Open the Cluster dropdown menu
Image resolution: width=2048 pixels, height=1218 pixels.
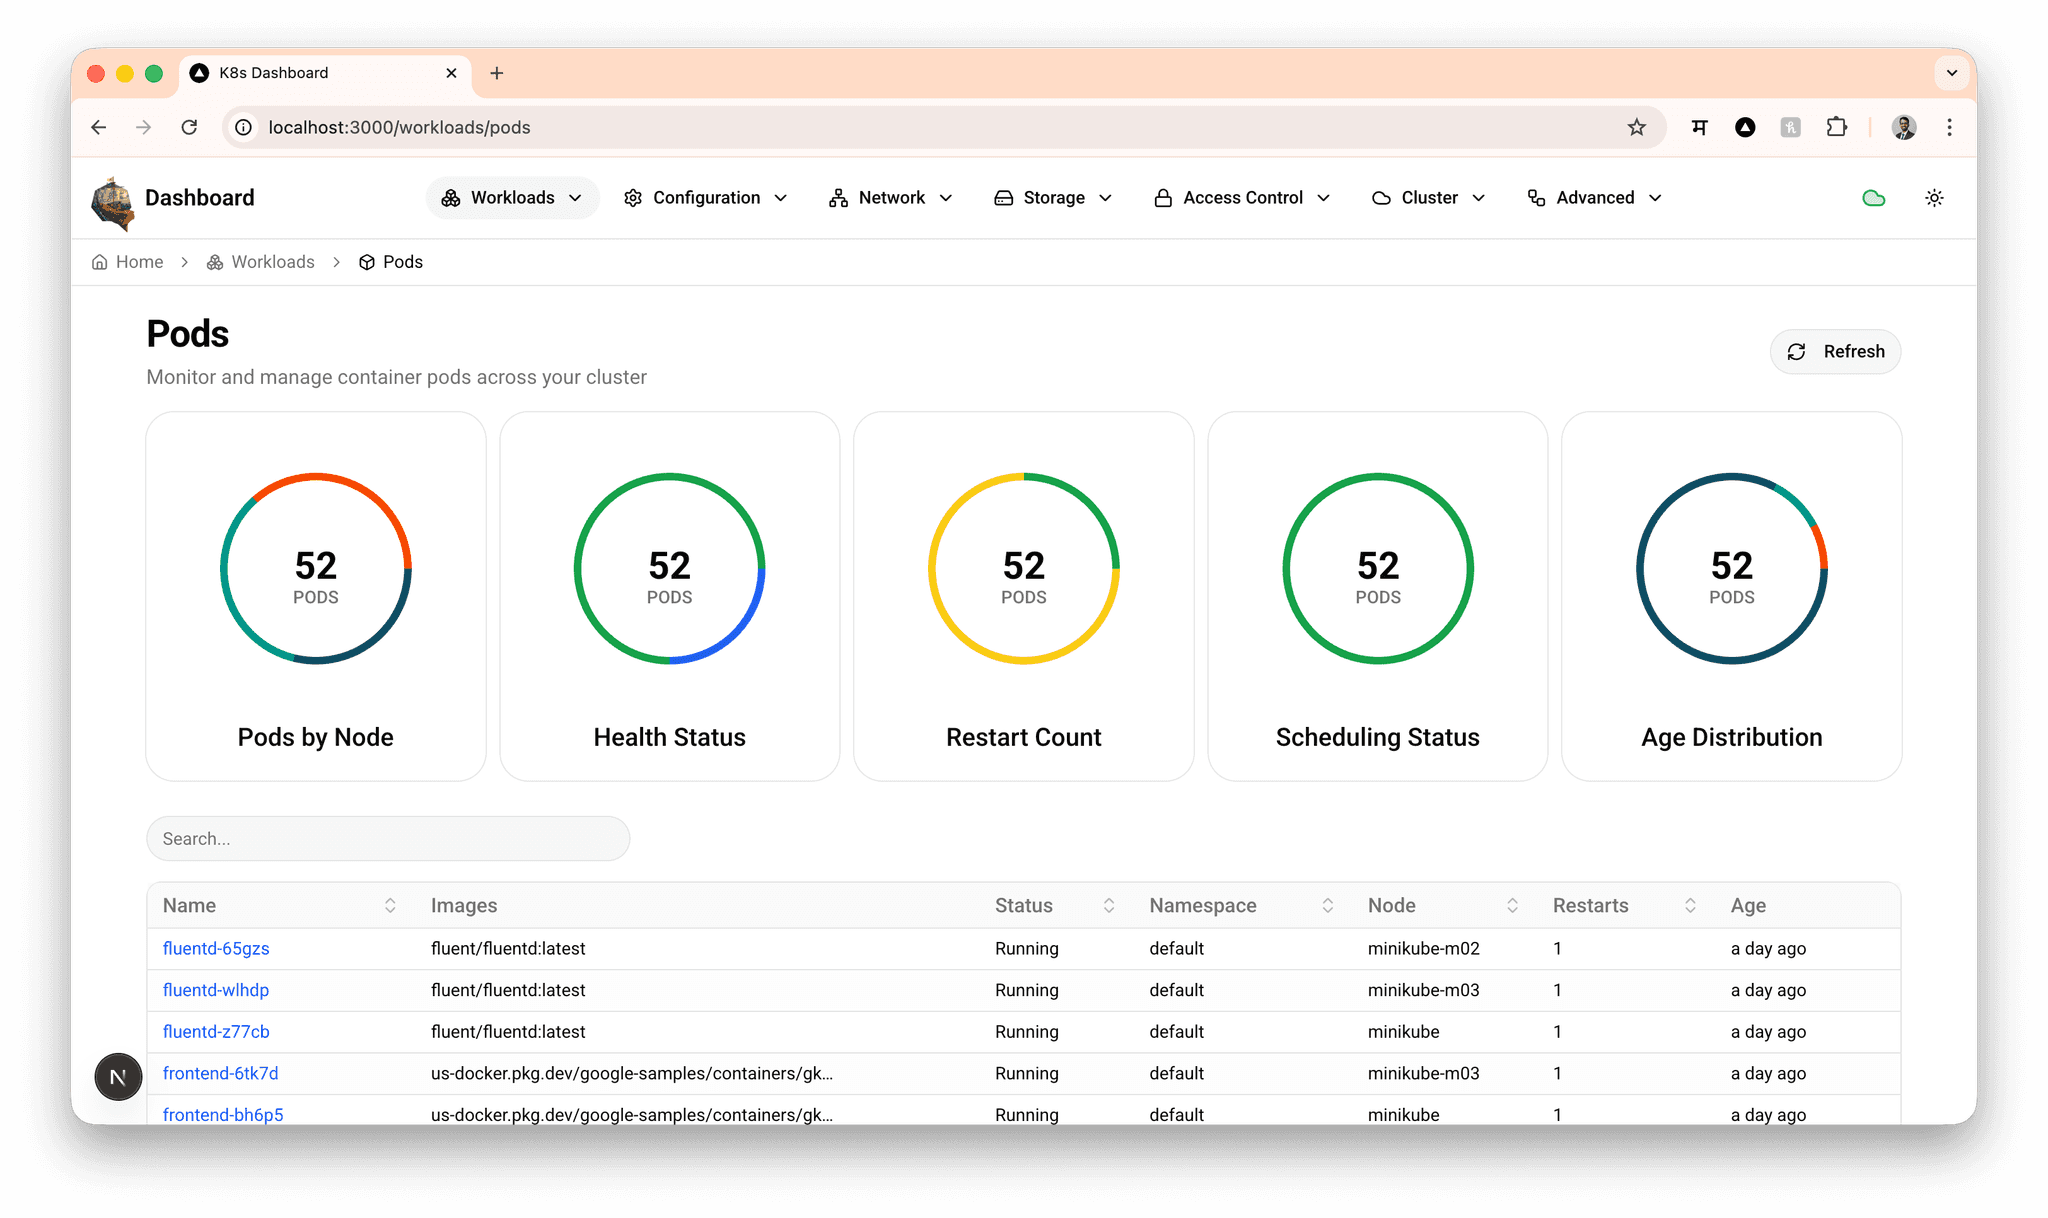pos(1480,198)
